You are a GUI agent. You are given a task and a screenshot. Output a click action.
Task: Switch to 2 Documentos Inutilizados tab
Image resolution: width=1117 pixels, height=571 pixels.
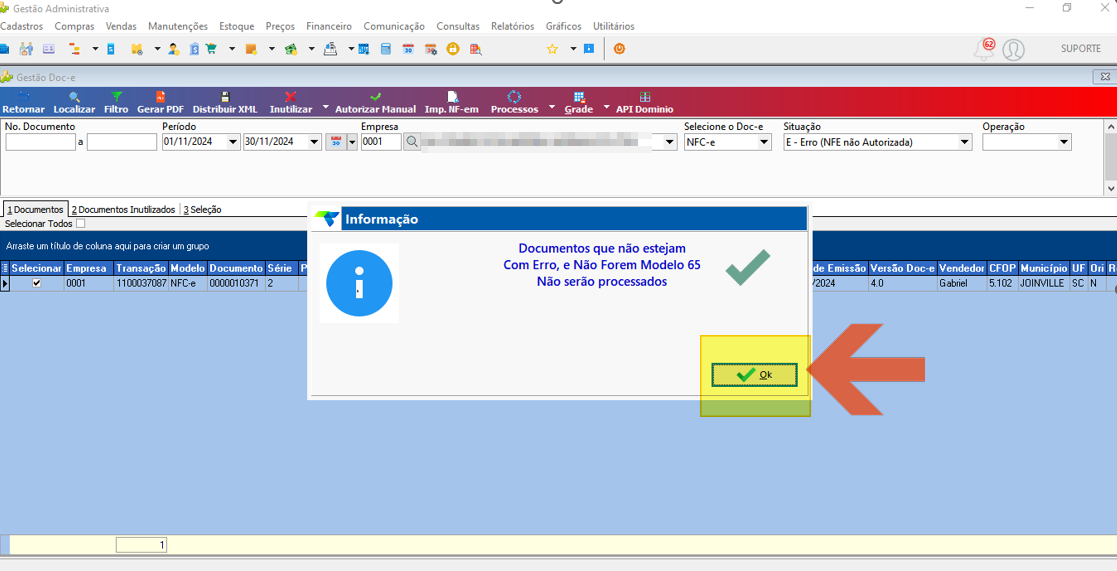(123, 209)
